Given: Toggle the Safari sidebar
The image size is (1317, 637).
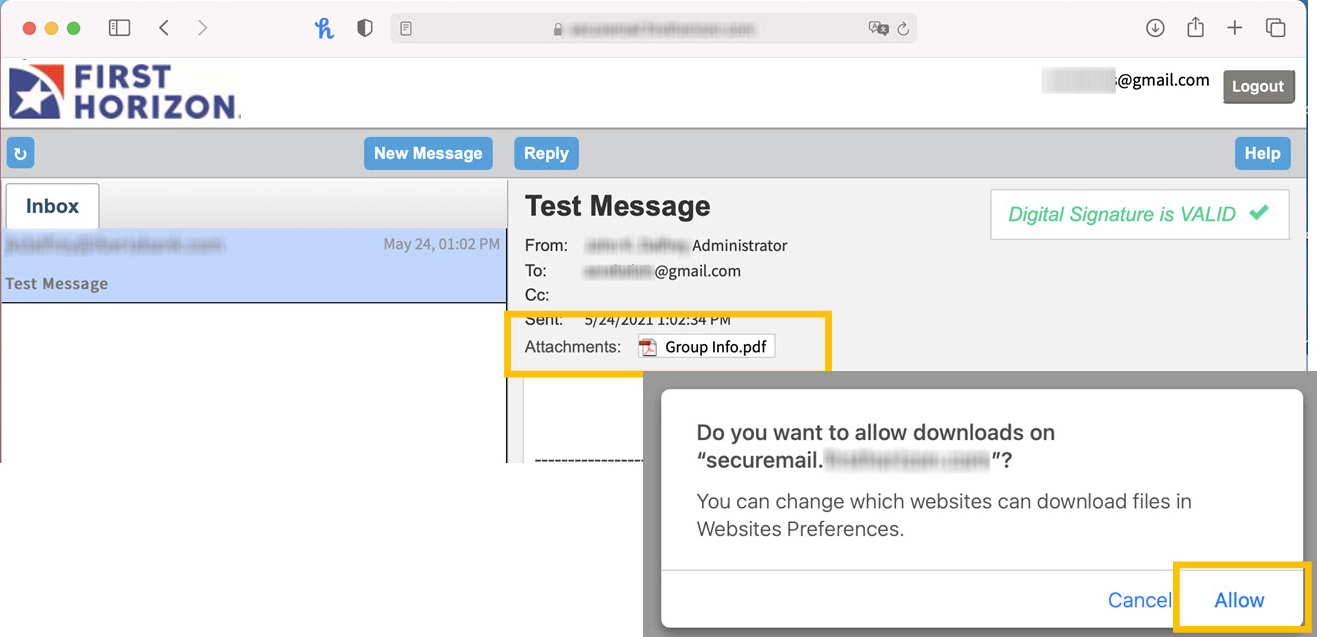Looking at the screenshot, I should [119, 28].
